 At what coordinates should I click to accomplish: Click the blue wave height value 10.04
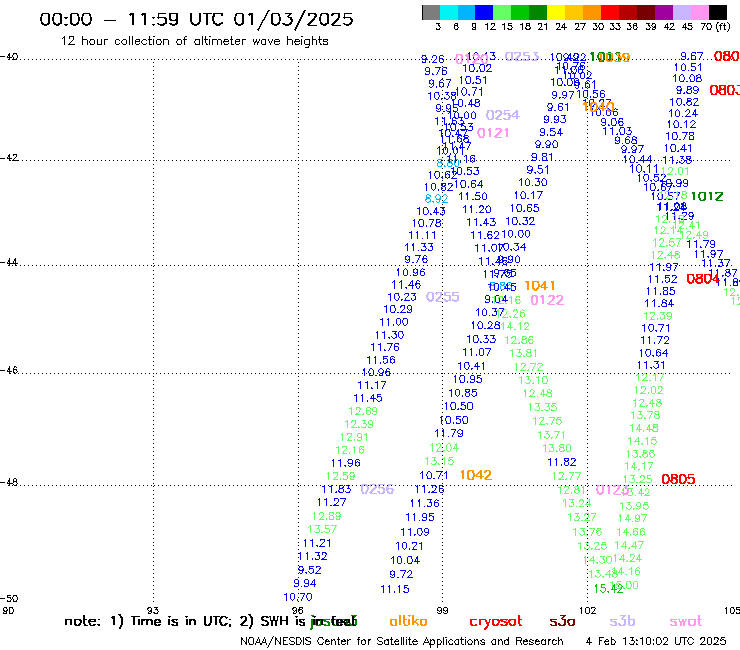click(405, 560)
